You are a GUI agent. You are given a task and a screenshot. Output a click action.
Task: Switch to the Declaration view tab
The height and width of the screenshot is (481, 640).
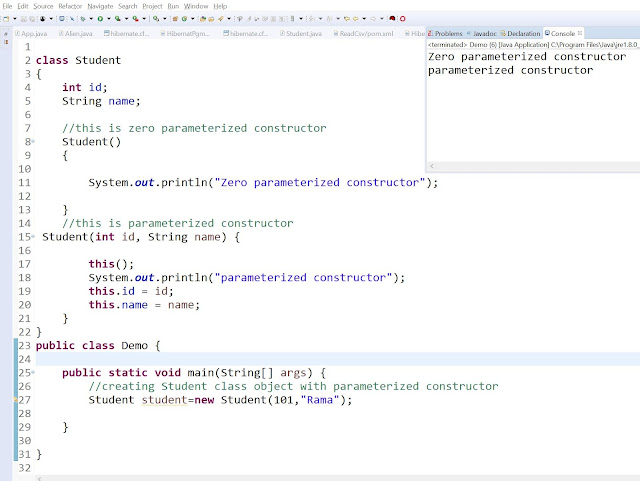click(520, 33)
